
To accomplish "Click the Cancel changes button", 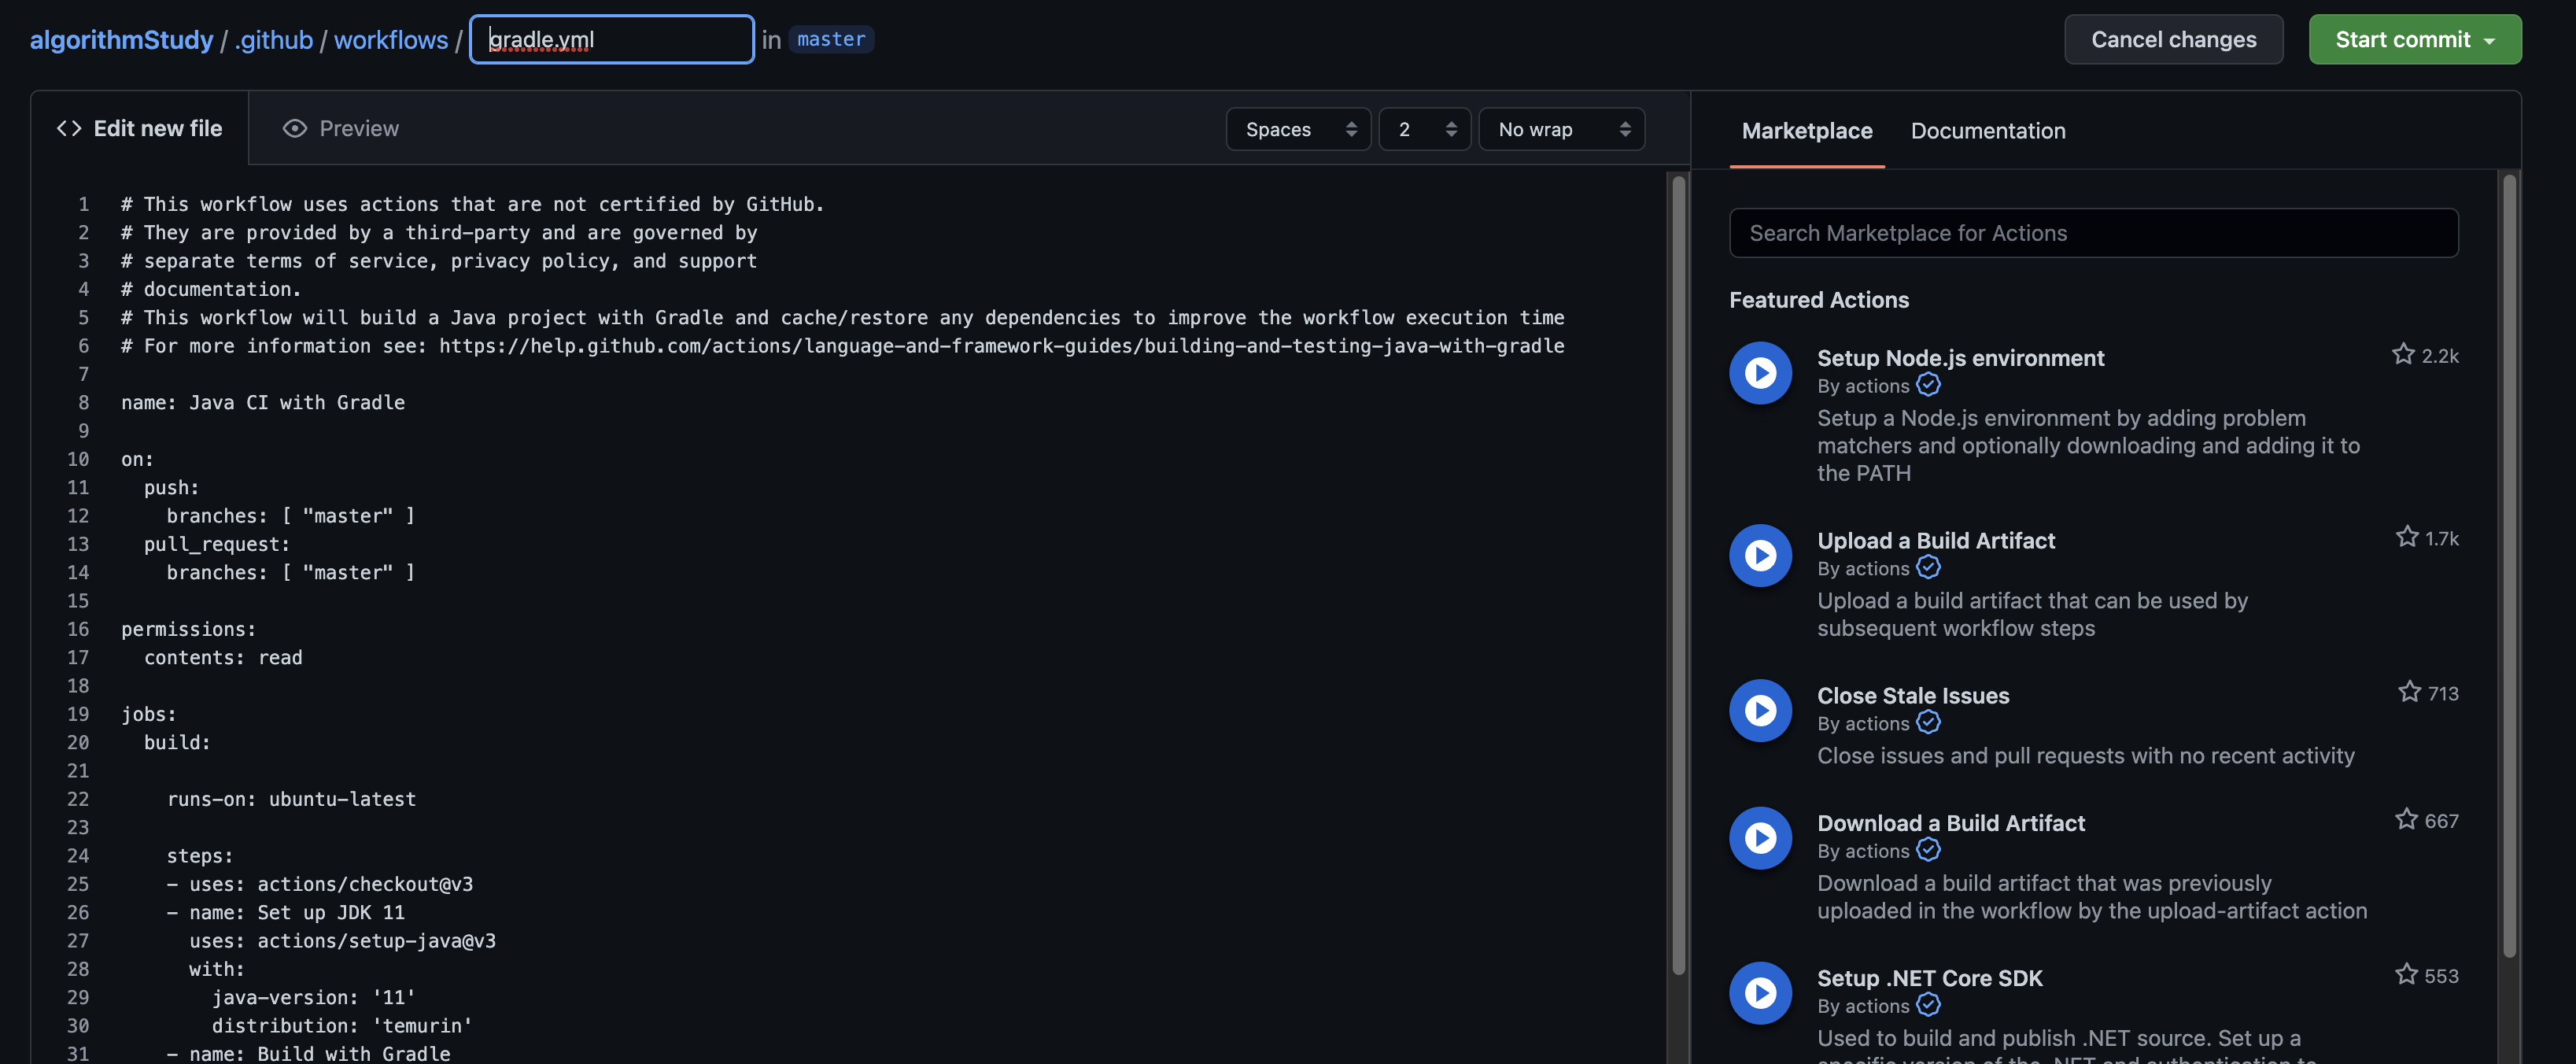I will (2173, 40).
